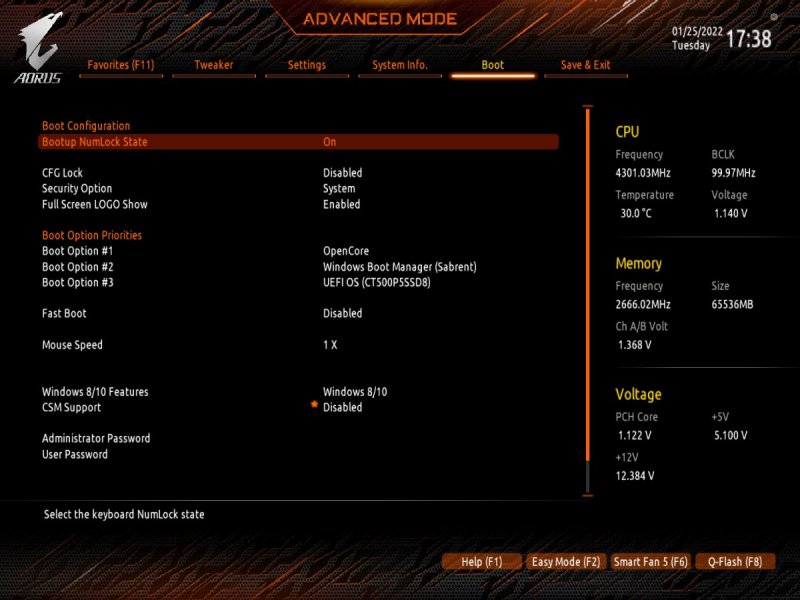The height and width of the screenshot is (600, 800).
Task: Open the Windows 8/10 value dropdown
Action: click(x=355, y=392)
